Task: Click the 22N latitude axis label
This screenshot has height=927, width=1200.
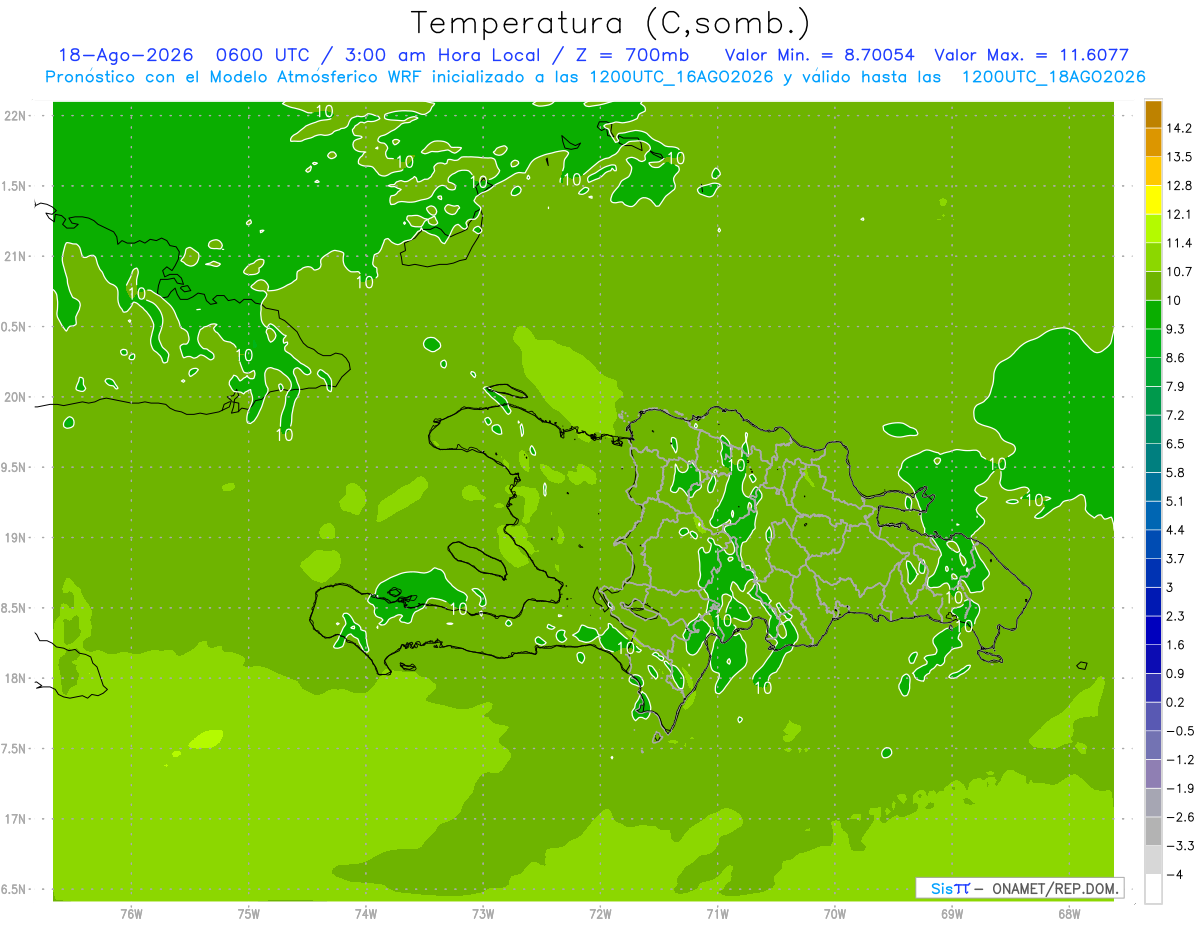Action: coord(17,116)
